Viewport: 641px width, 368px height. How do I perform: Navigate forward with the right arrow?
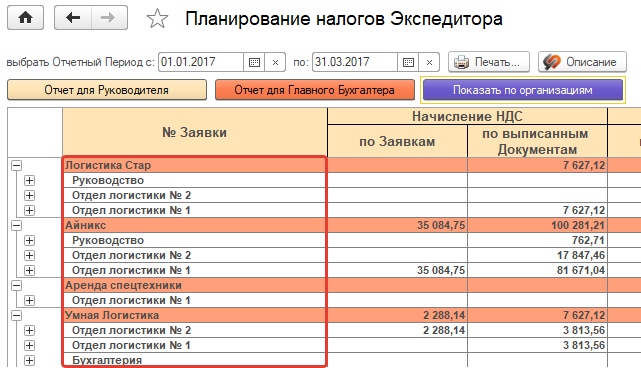tap(109, 18)
